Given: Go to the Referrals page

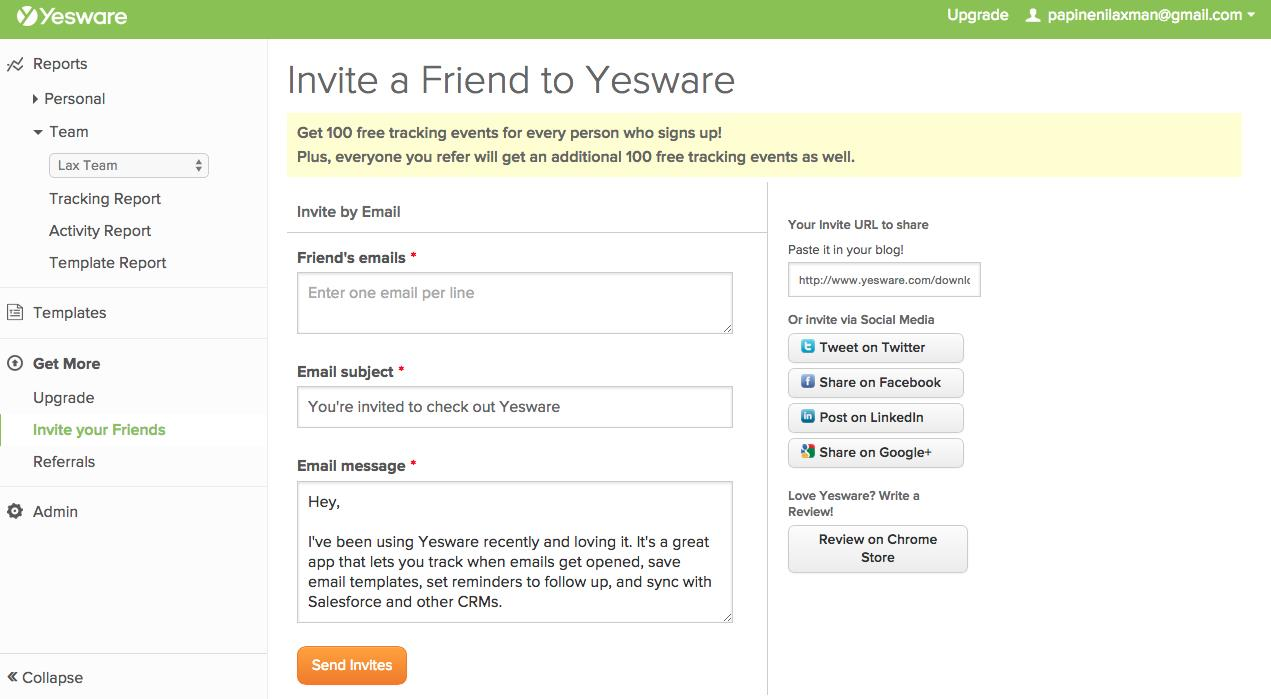Looking at the screenshot, I should [x=64, y=462].
